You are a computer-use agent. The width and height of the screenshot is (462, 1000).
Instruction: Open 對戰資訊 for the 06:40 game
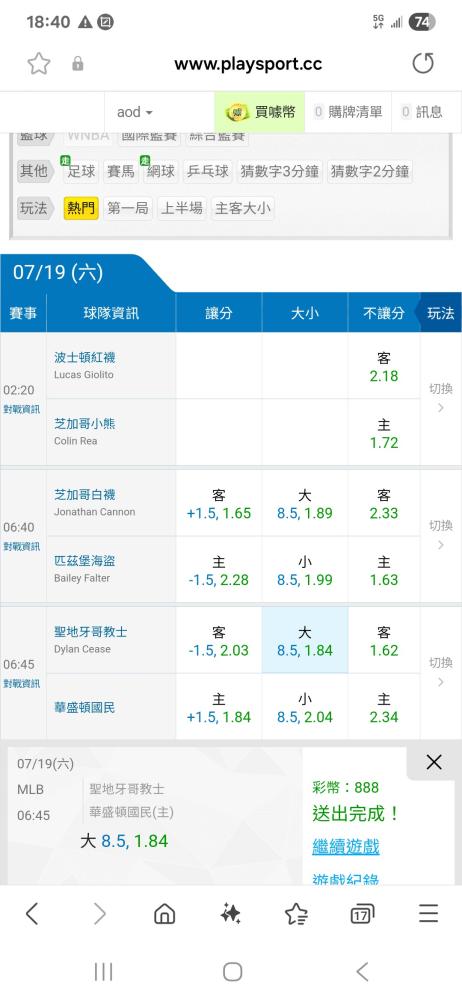coord(22,547)
